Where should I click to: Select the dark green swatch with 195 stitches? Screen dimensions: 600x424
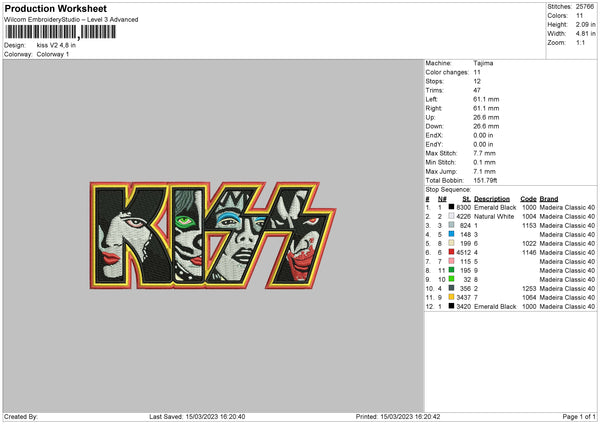point(452,270)
